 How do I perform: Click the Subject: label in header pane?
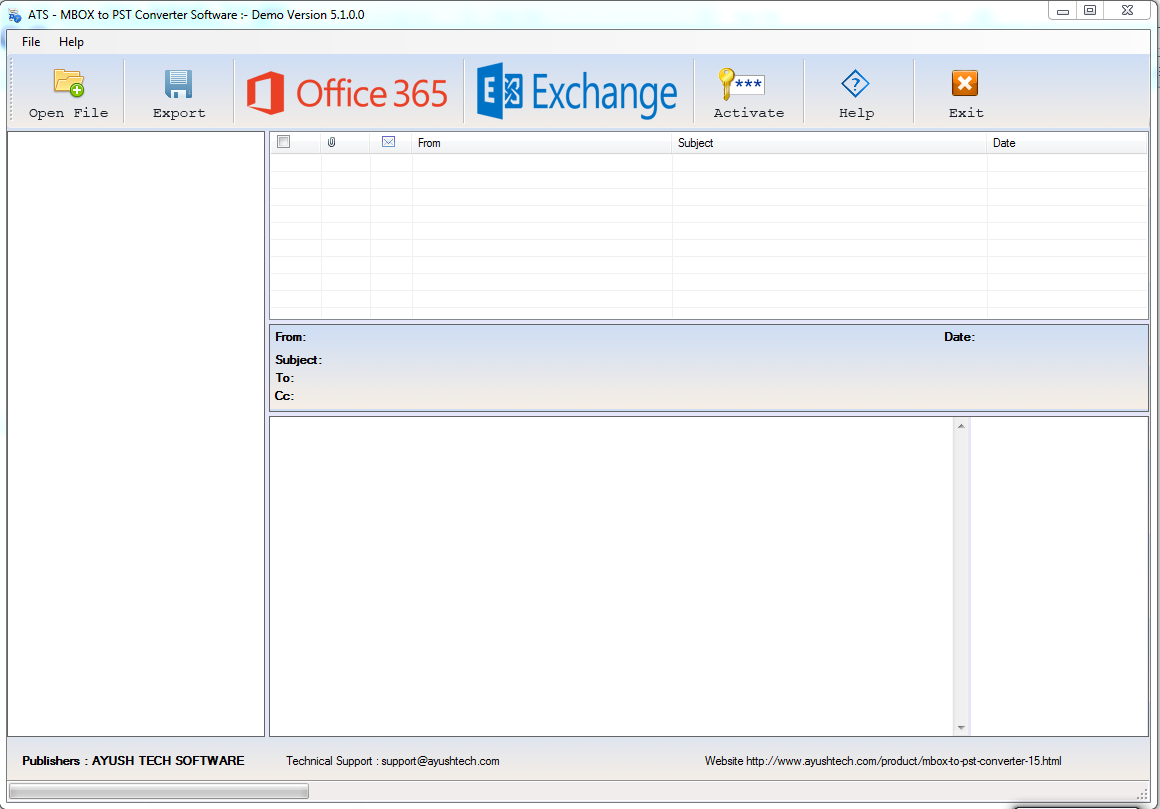coord(298,360)
